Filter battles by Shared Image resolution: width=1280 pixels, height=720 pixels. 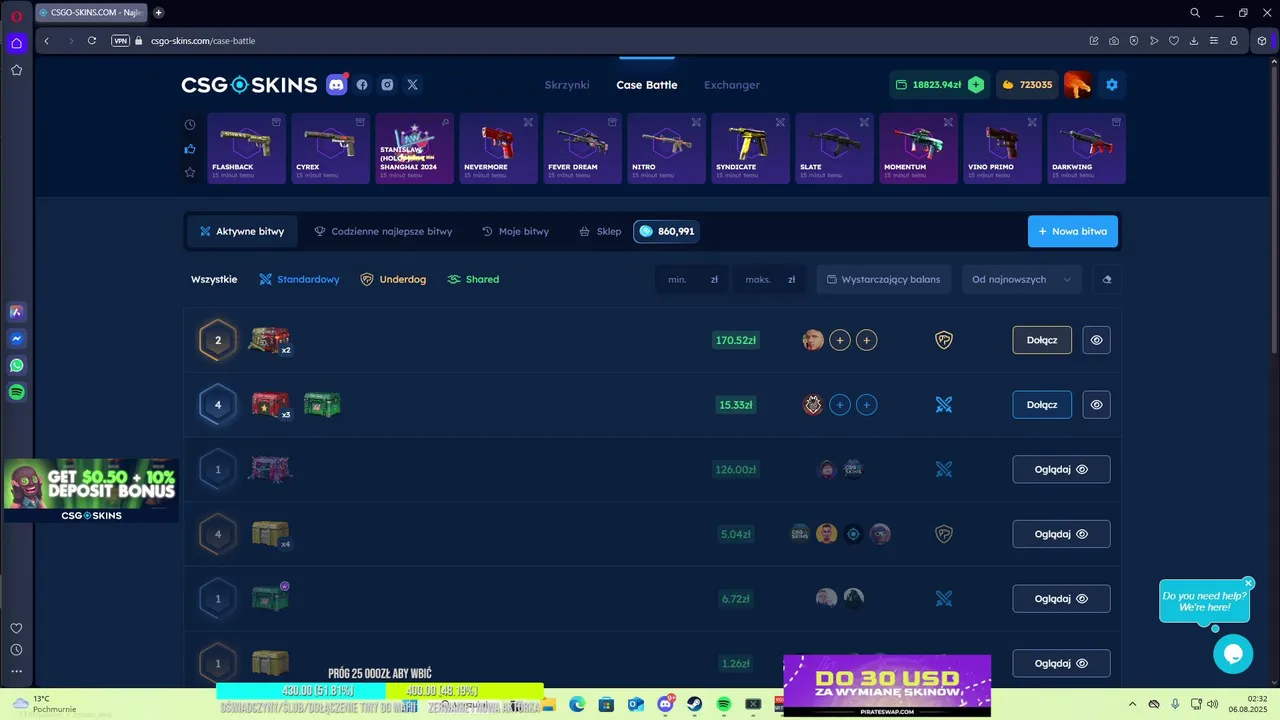click(473, 279)
